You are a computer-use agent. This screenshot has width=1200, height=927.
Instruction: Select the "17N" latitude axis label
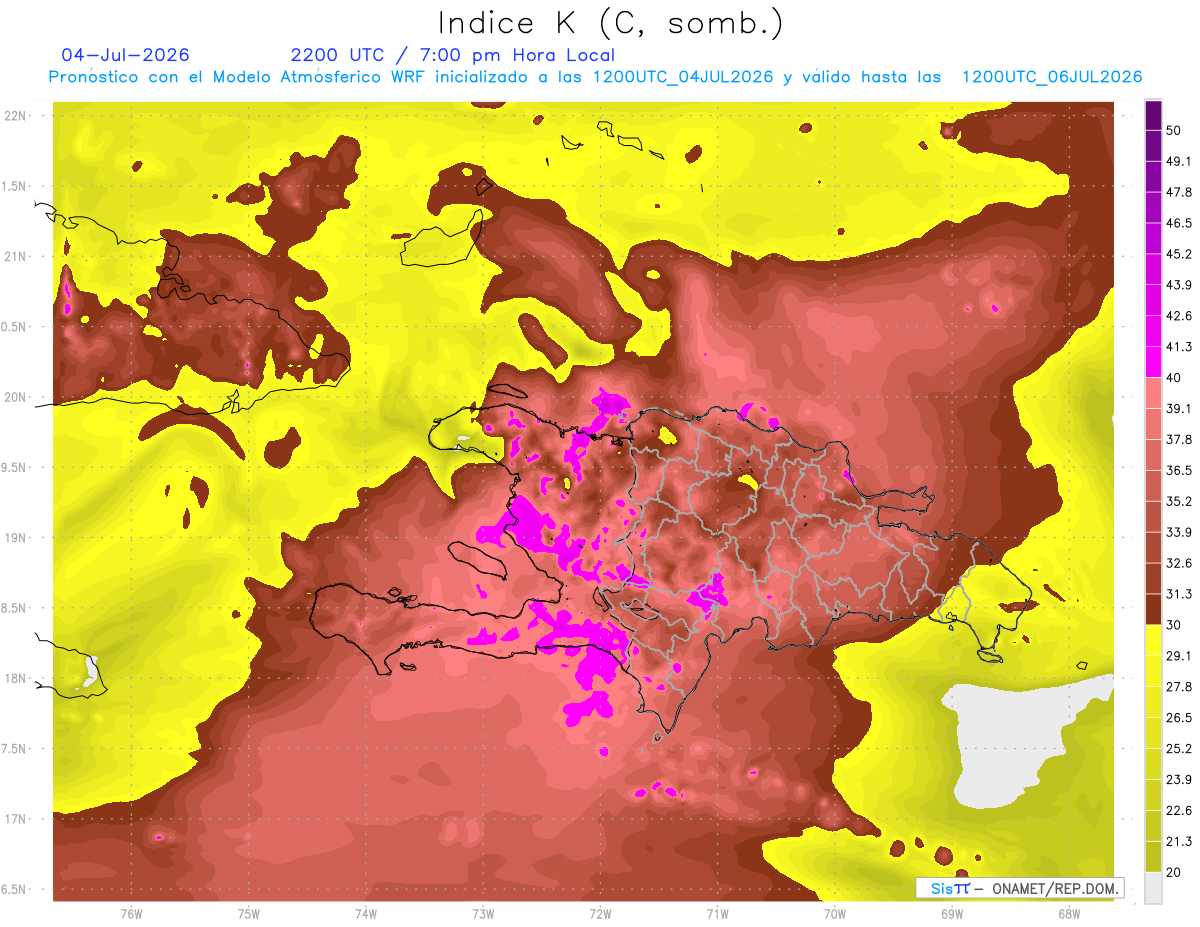17,819
